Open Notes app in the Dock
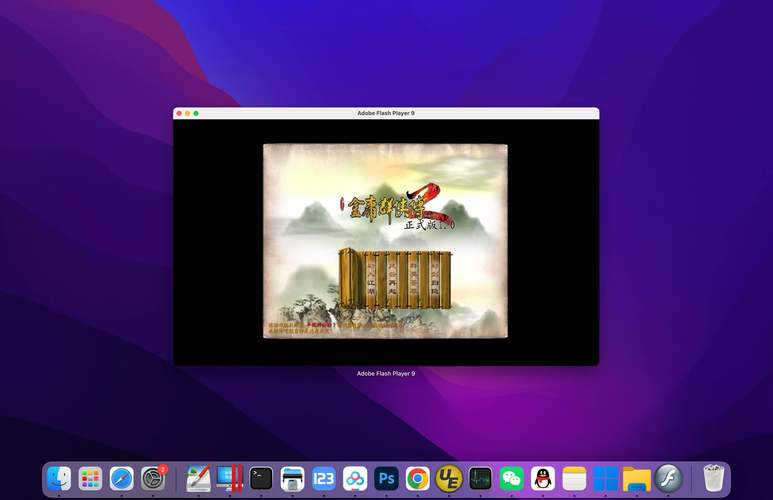Image resolution: width=773 pixels, height=500 pixels. coord(574,478)
